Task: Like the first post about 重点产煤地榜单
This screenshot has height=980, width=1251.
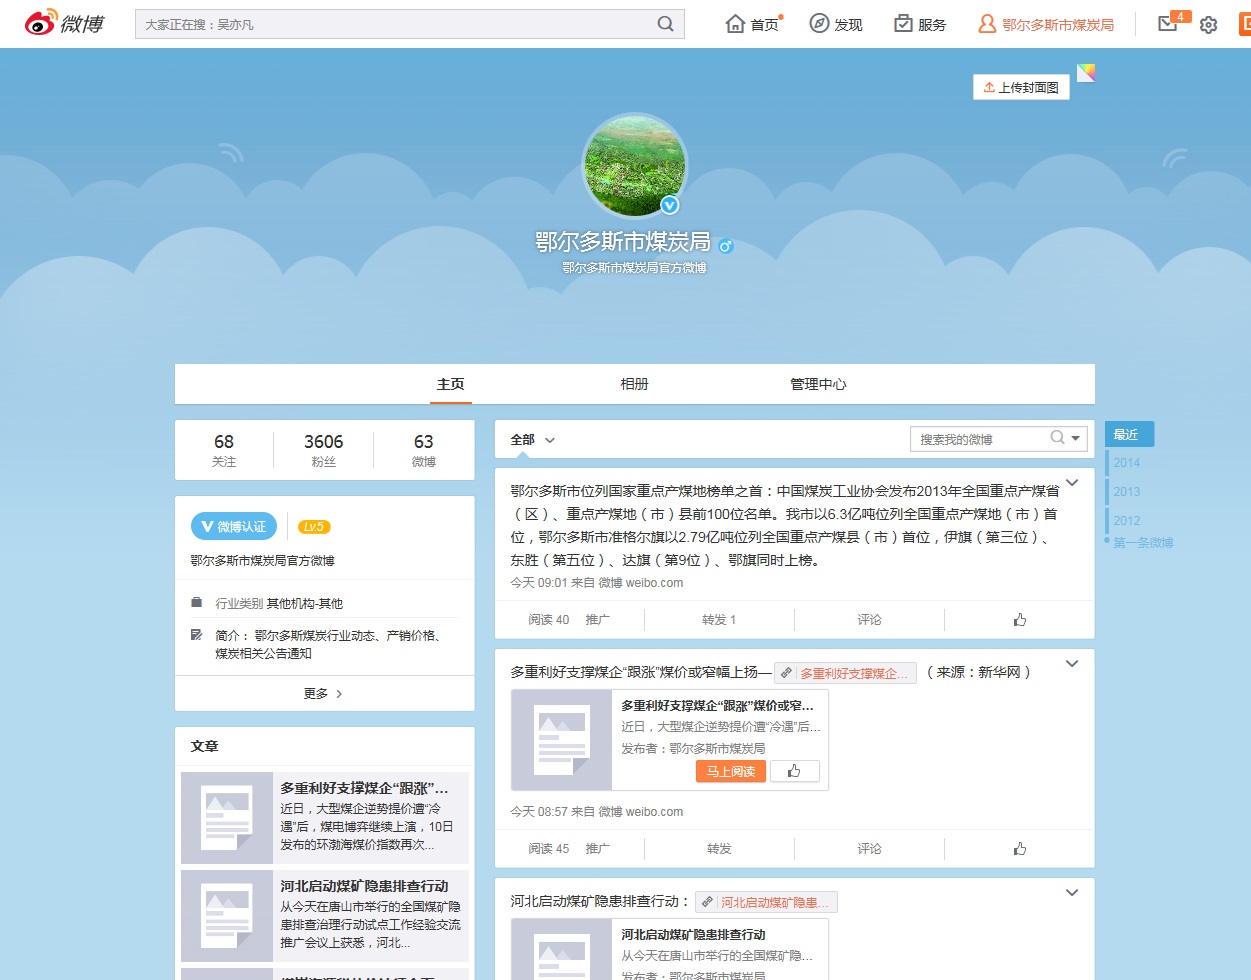Action: (x=1020, y=620)
